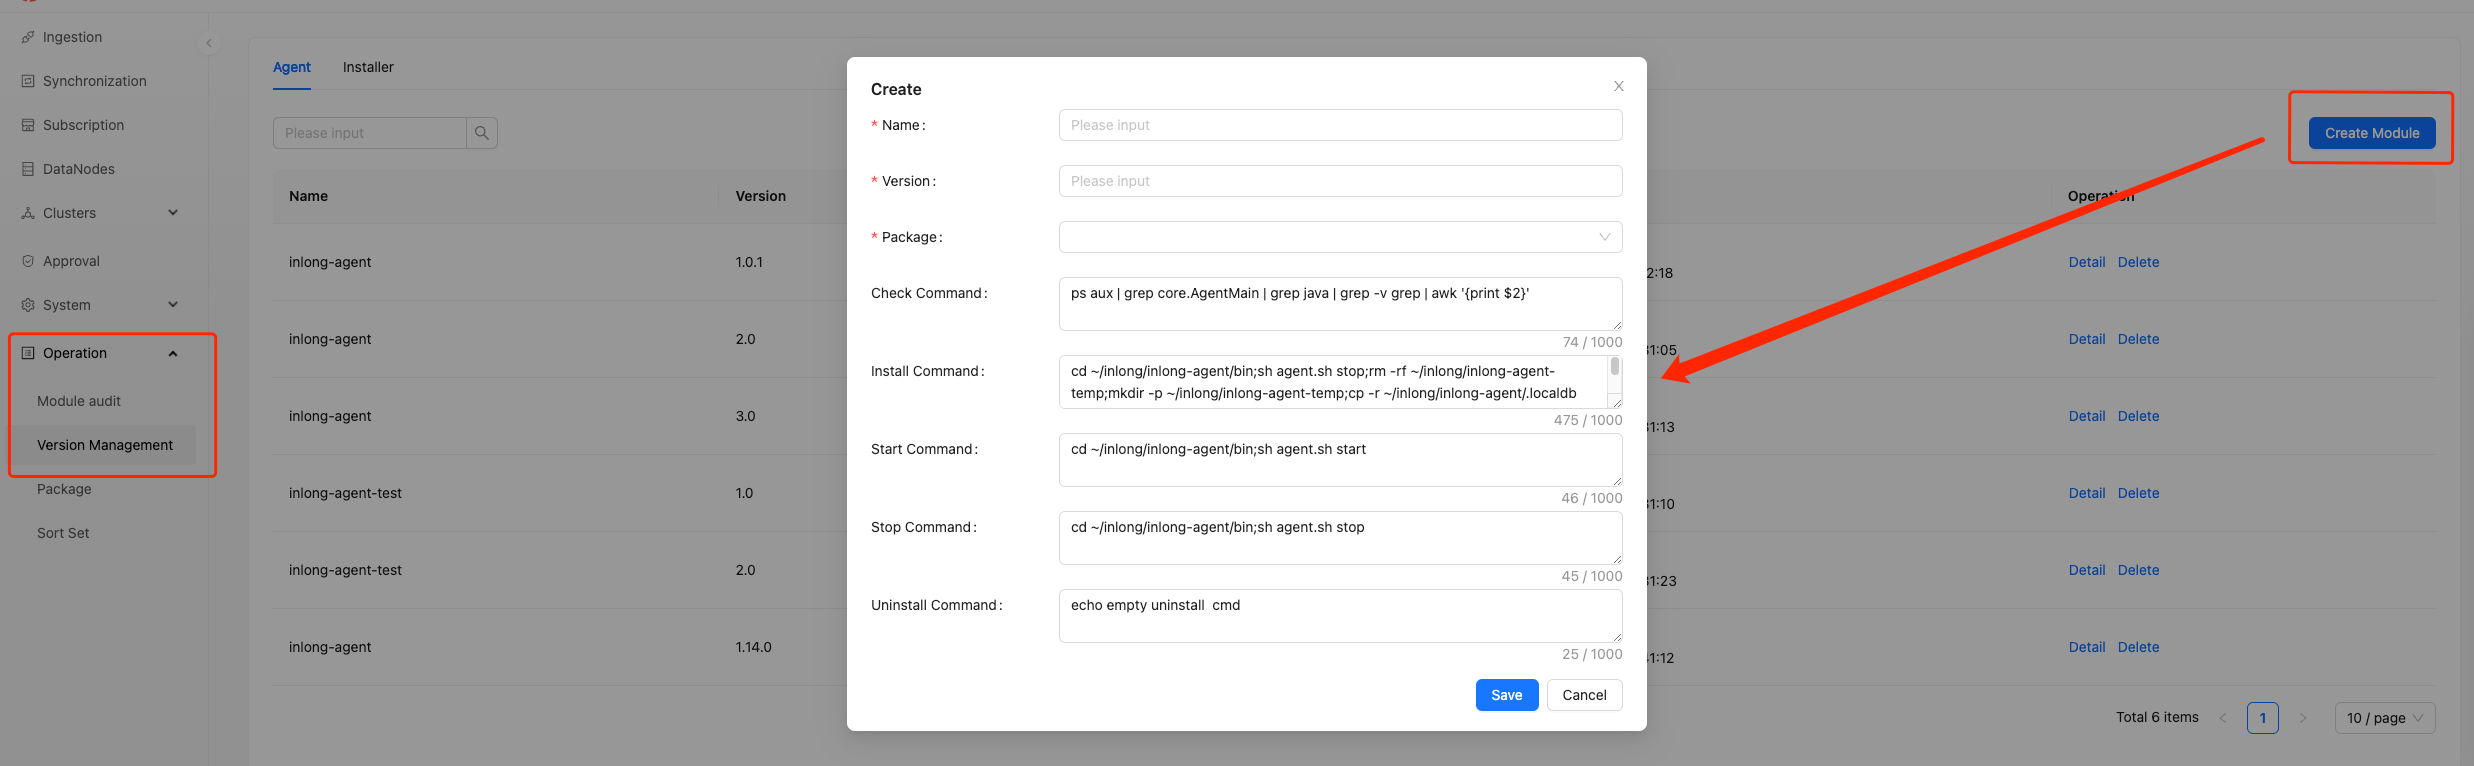Expand the System menu
The image size is (2474, 766).
coord(173,305)
